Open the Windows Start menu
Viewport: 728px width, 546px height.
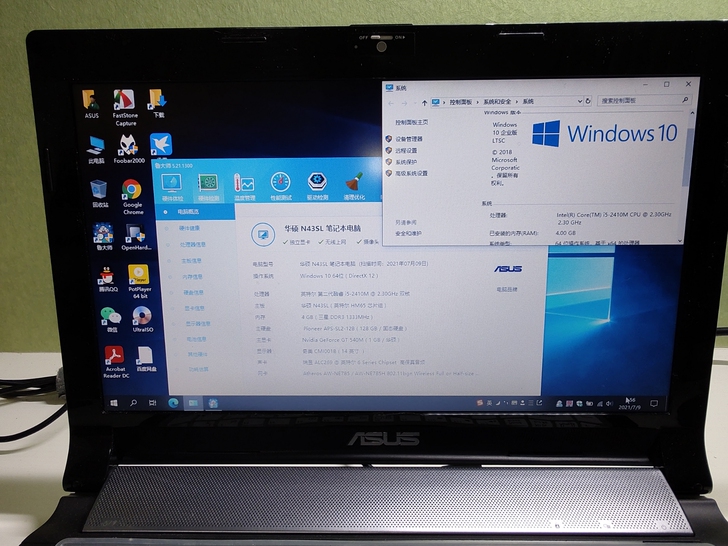click(x=114, y=403)
